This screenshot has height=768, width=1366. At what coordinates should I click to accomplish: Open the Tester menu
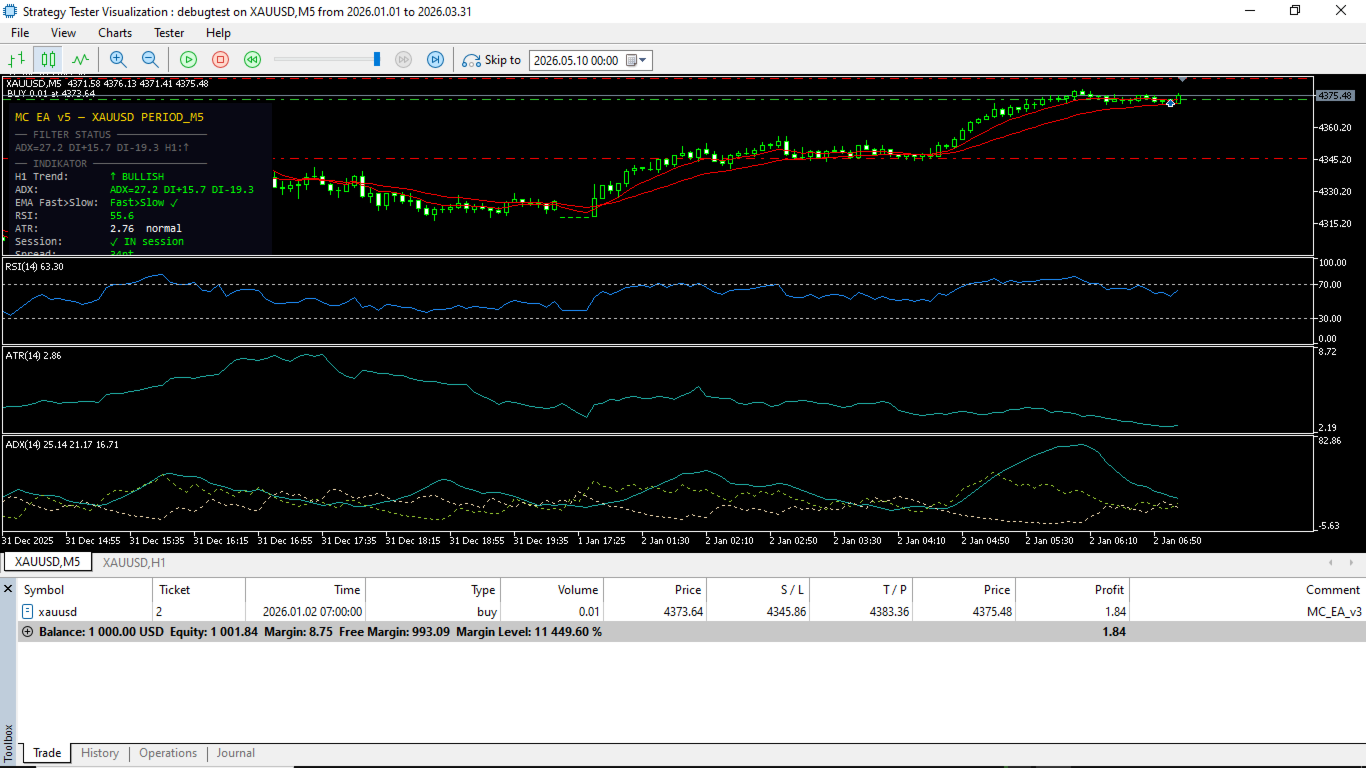[168, 33]
